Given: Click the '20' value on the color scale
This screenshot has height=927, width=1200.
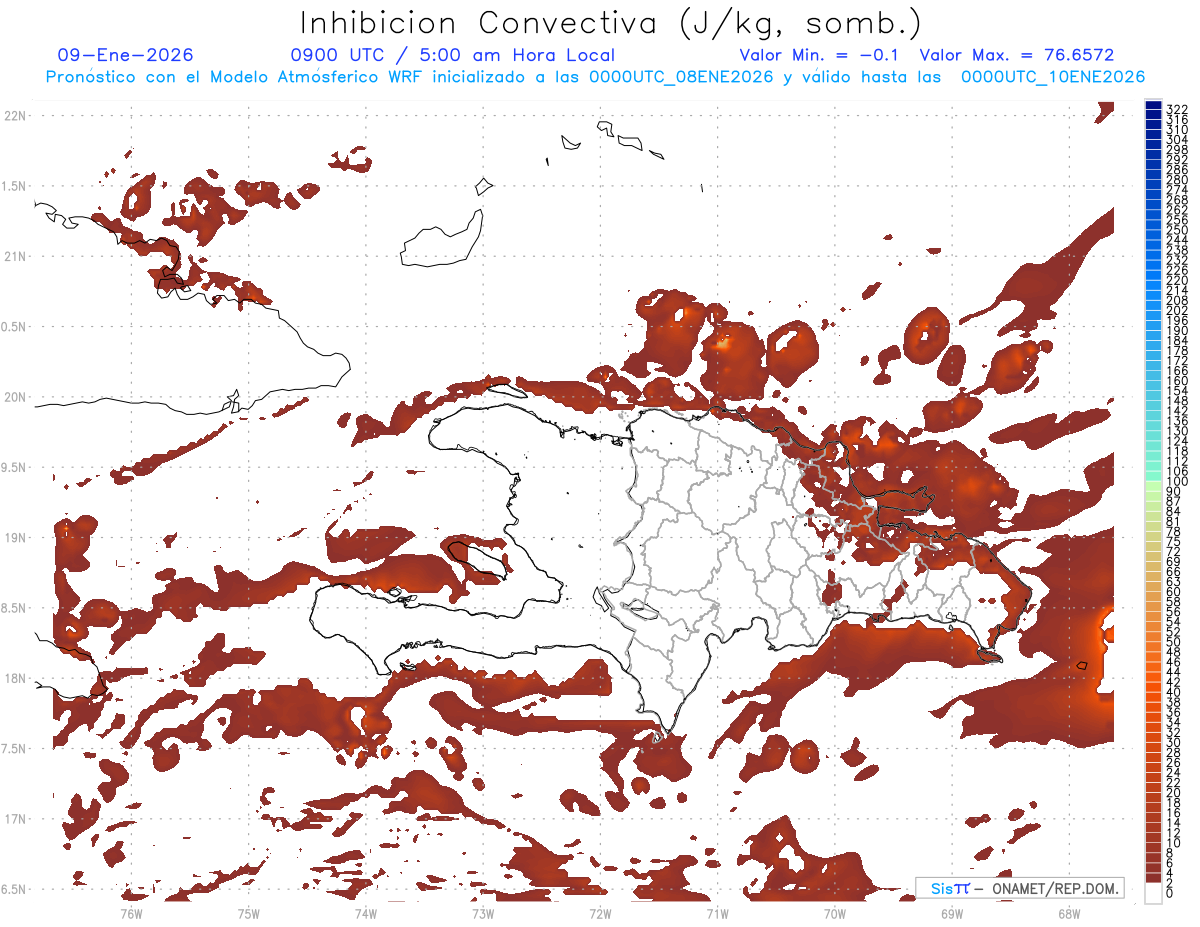Looking at the screenshot, I should tap(1174, 792).
